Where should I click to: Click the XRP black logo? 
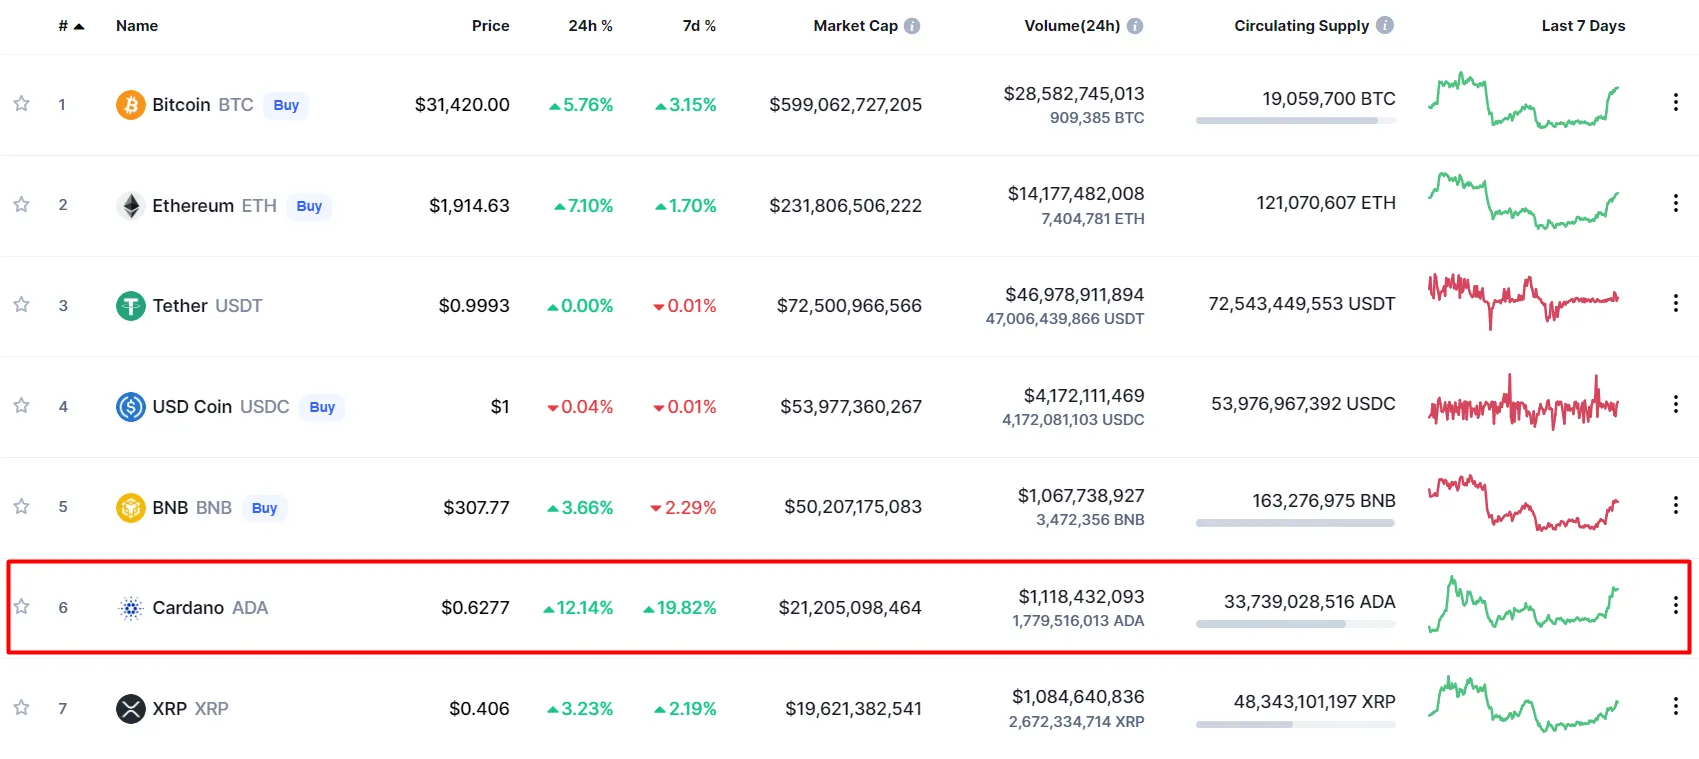(x=131, y=709)
